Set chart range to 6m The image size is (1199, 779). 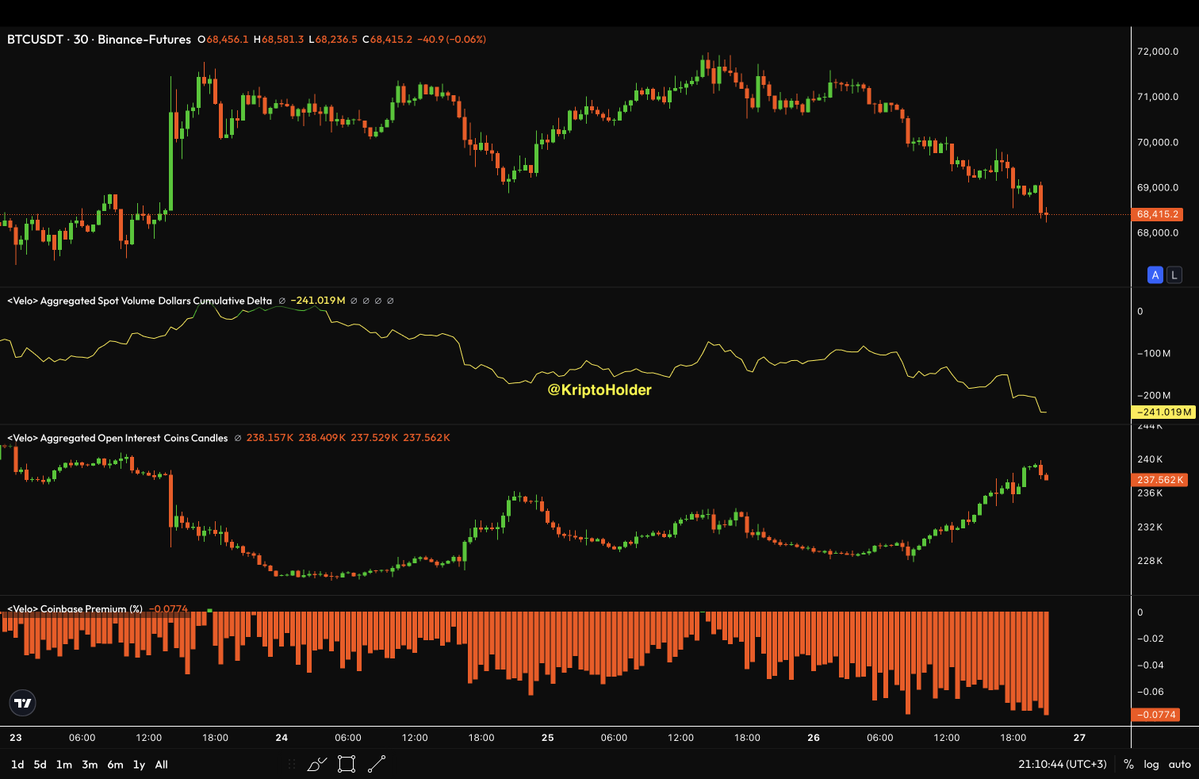[115, 764]
